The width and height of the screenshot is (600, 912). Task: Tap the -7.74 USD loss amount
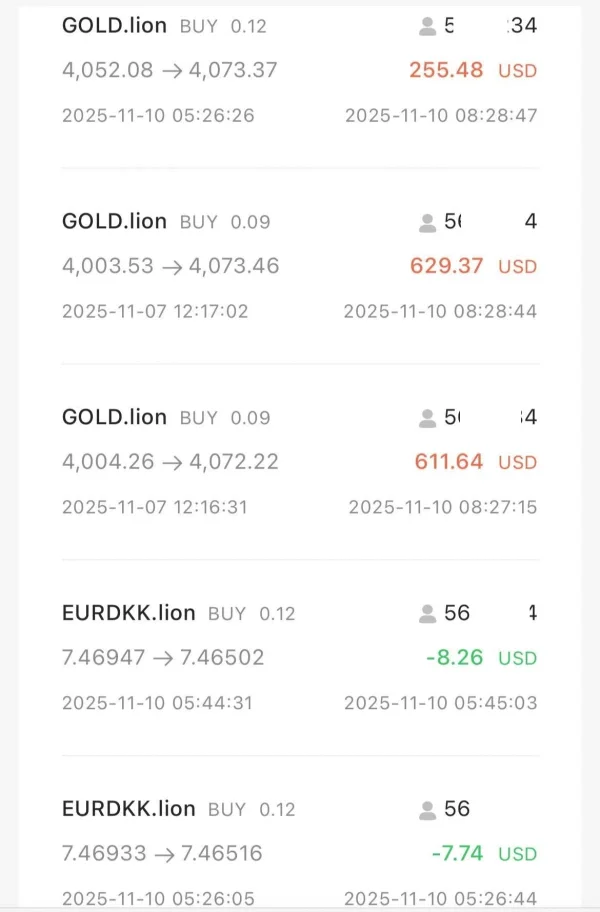click(457, 854)
